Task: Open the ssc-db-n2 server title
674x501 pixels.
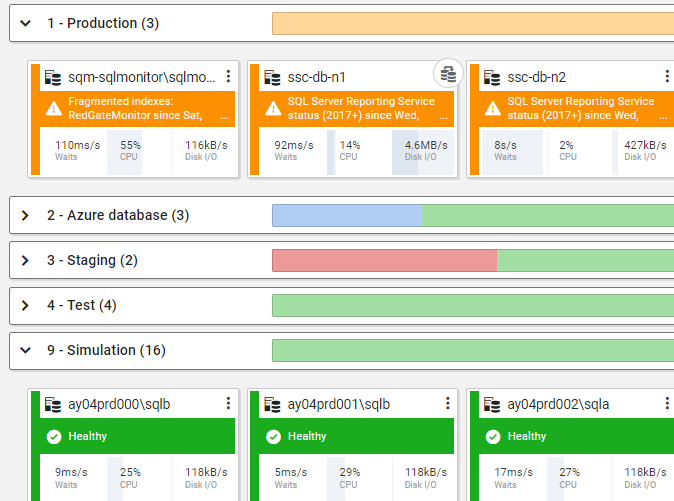Action: pyautogui.click(x=536, y=77)
